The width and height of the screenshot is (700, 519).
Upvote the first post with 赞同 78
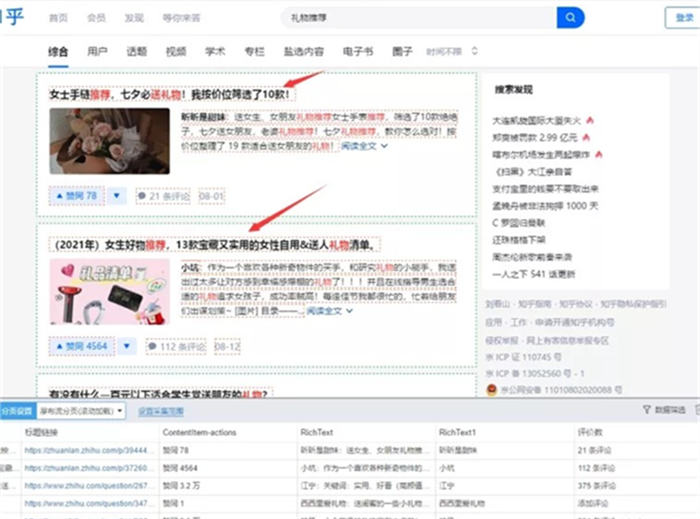point(75,196)
